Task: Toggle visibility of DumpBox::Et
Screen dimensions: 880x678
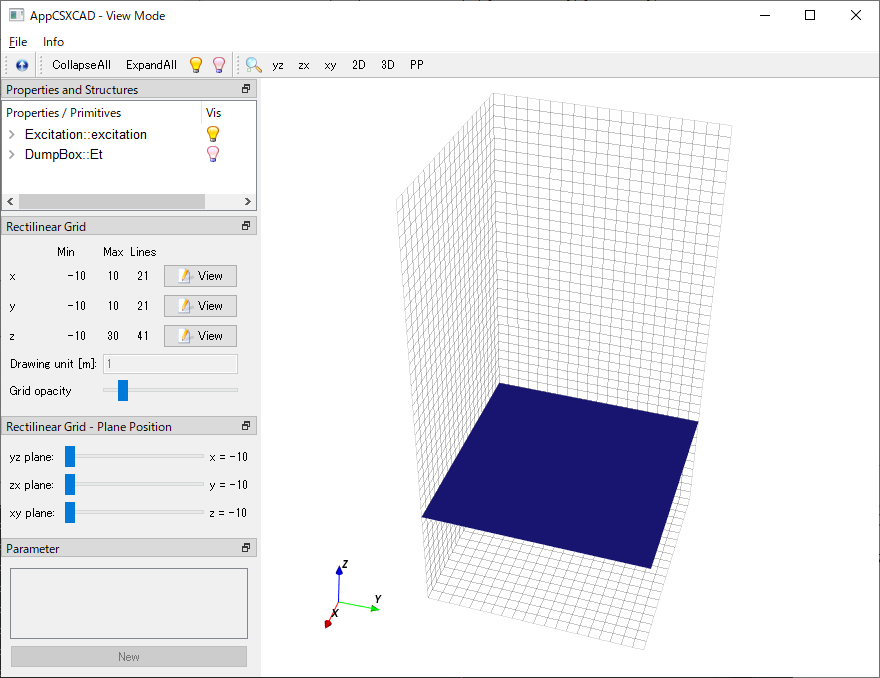Action: point(213,153)
